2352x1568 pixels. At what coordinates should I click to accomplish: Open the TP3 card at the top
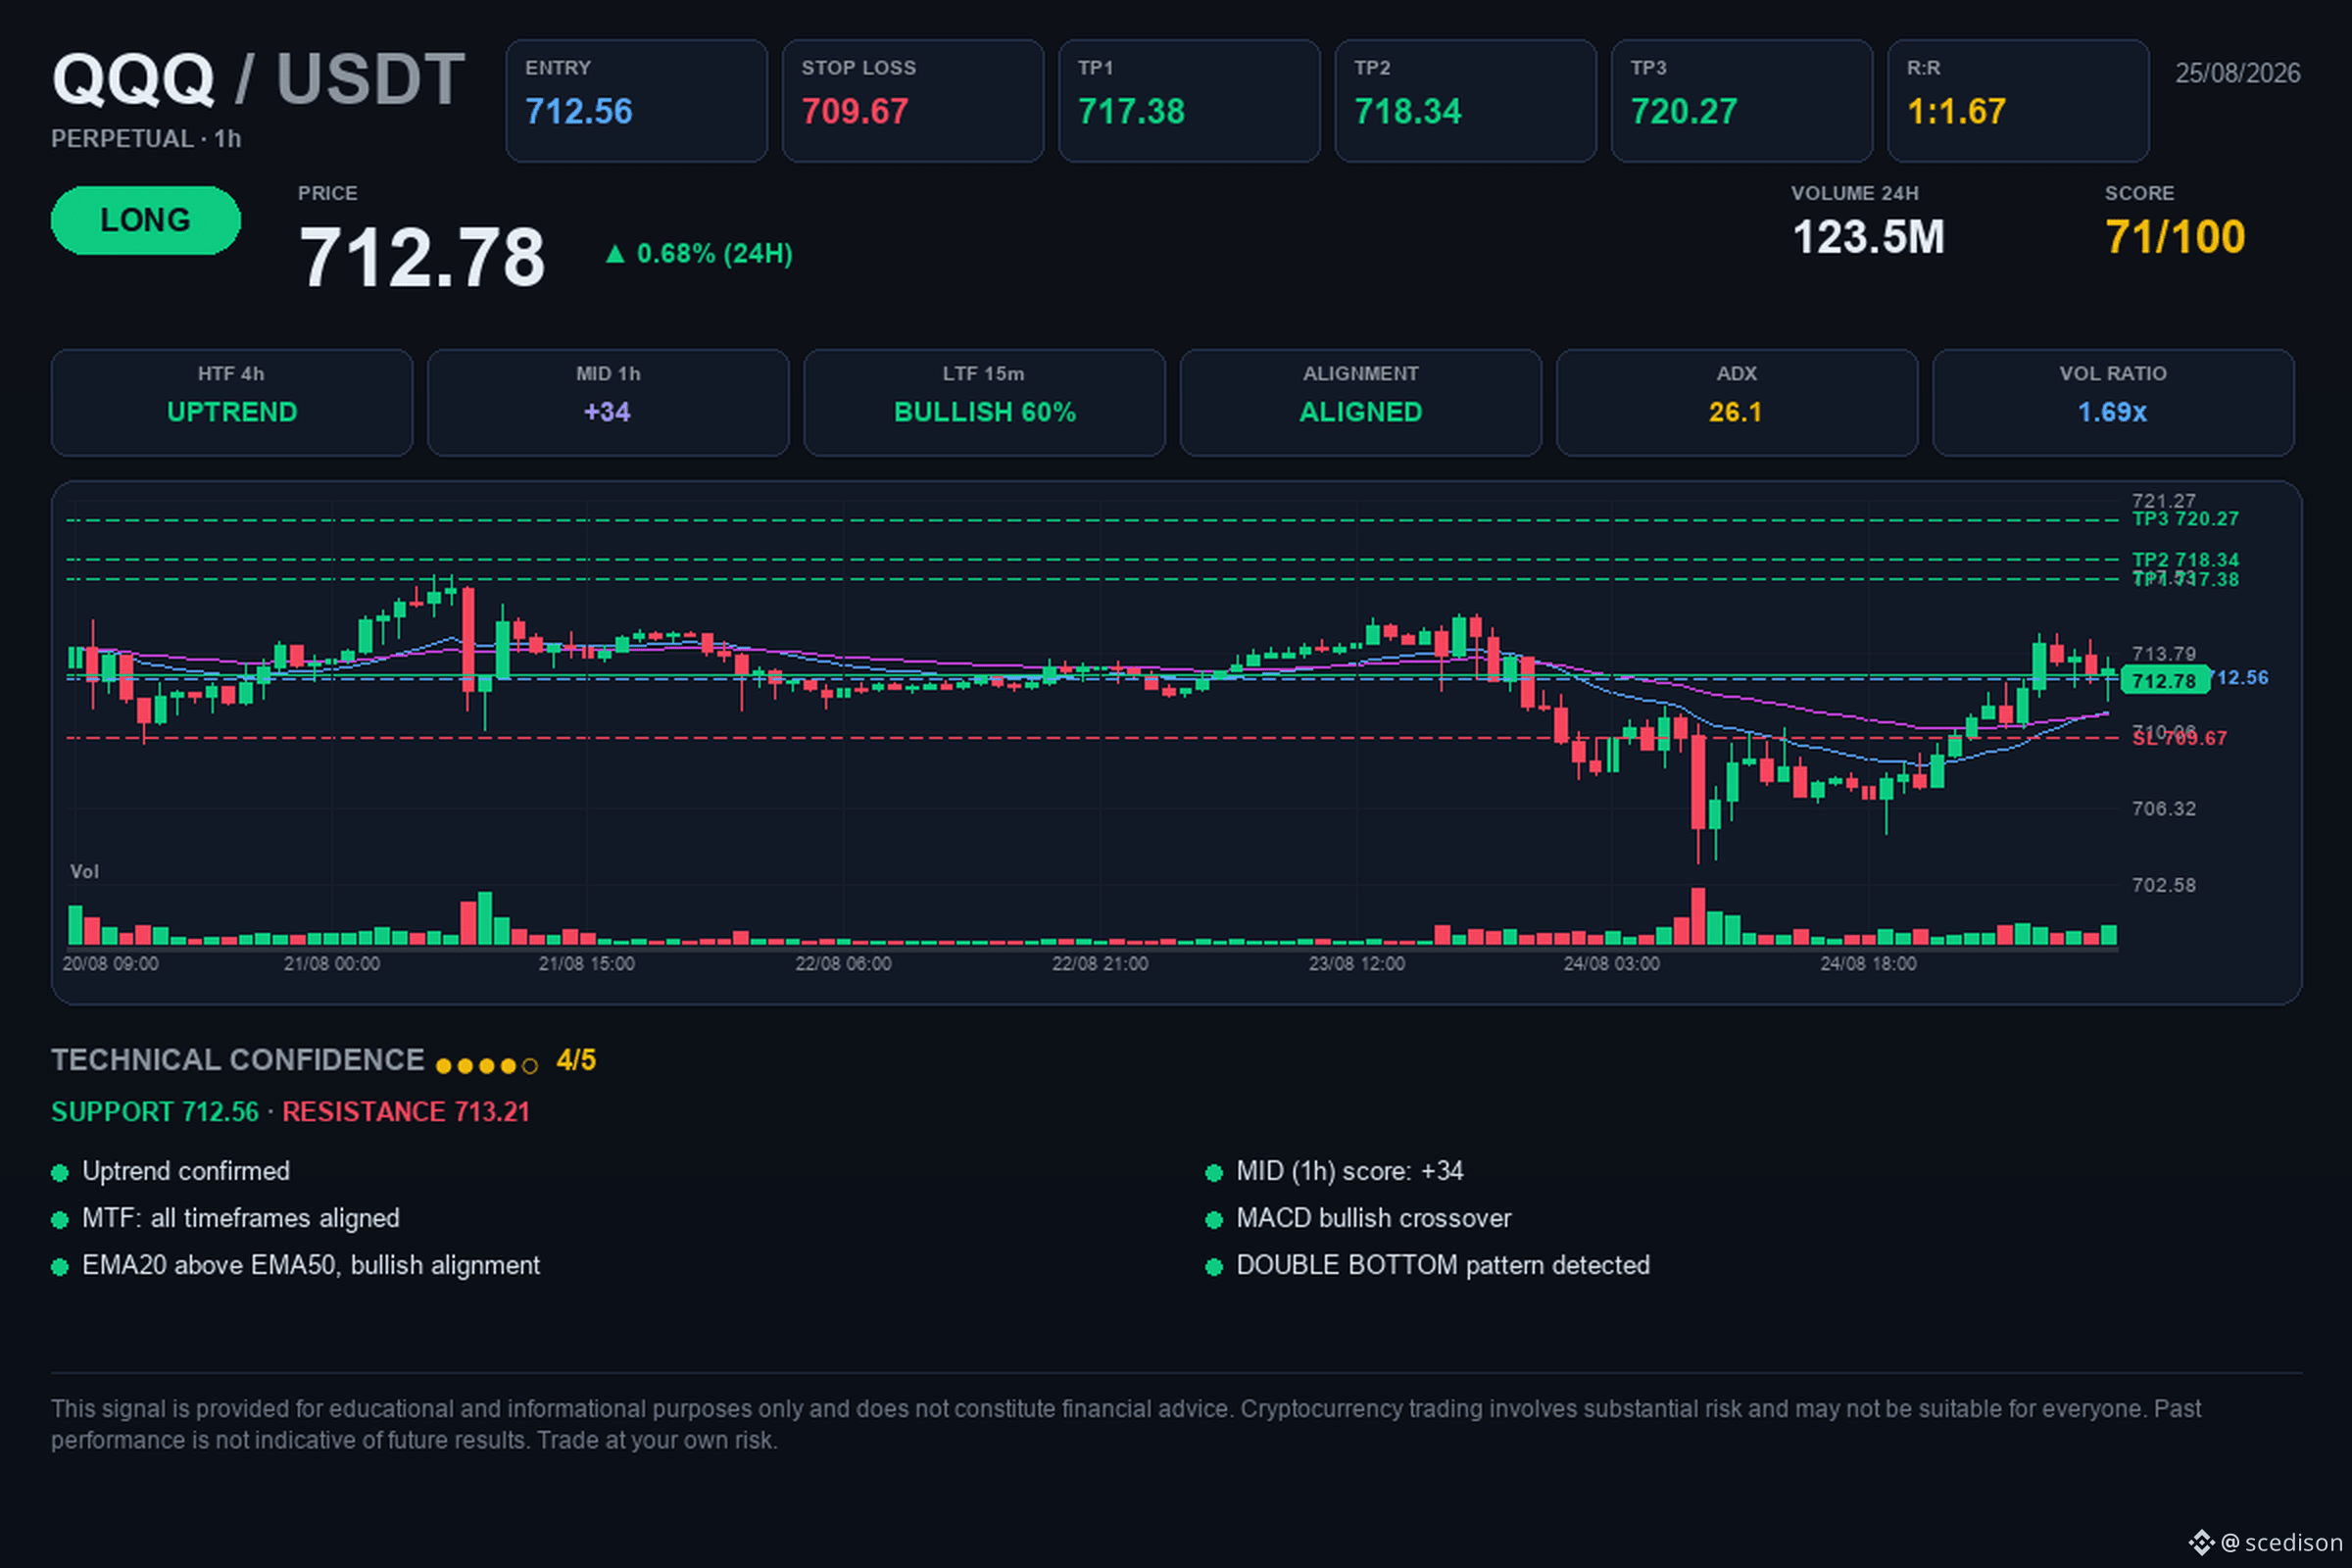pyautogui.click(x=1742, y=100)
